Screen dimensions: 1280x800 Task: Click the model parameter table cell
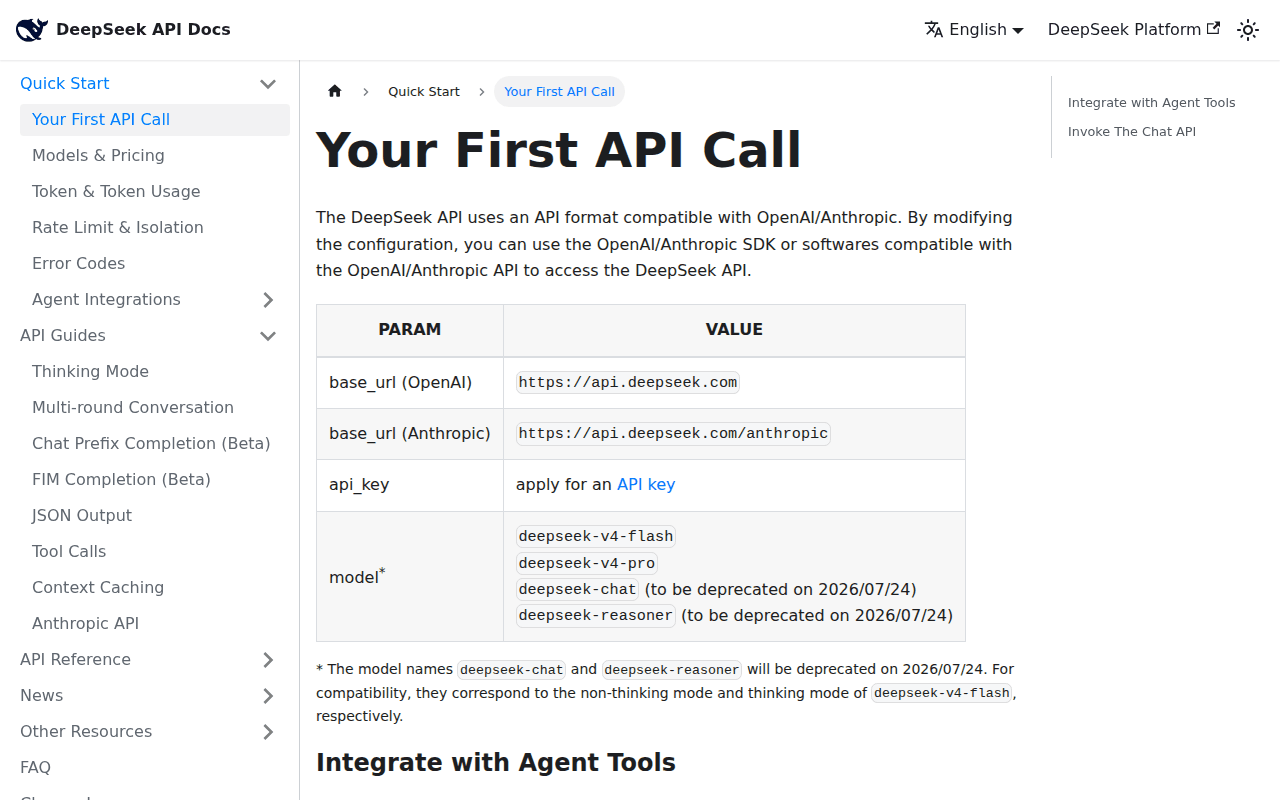pos(410,576)
